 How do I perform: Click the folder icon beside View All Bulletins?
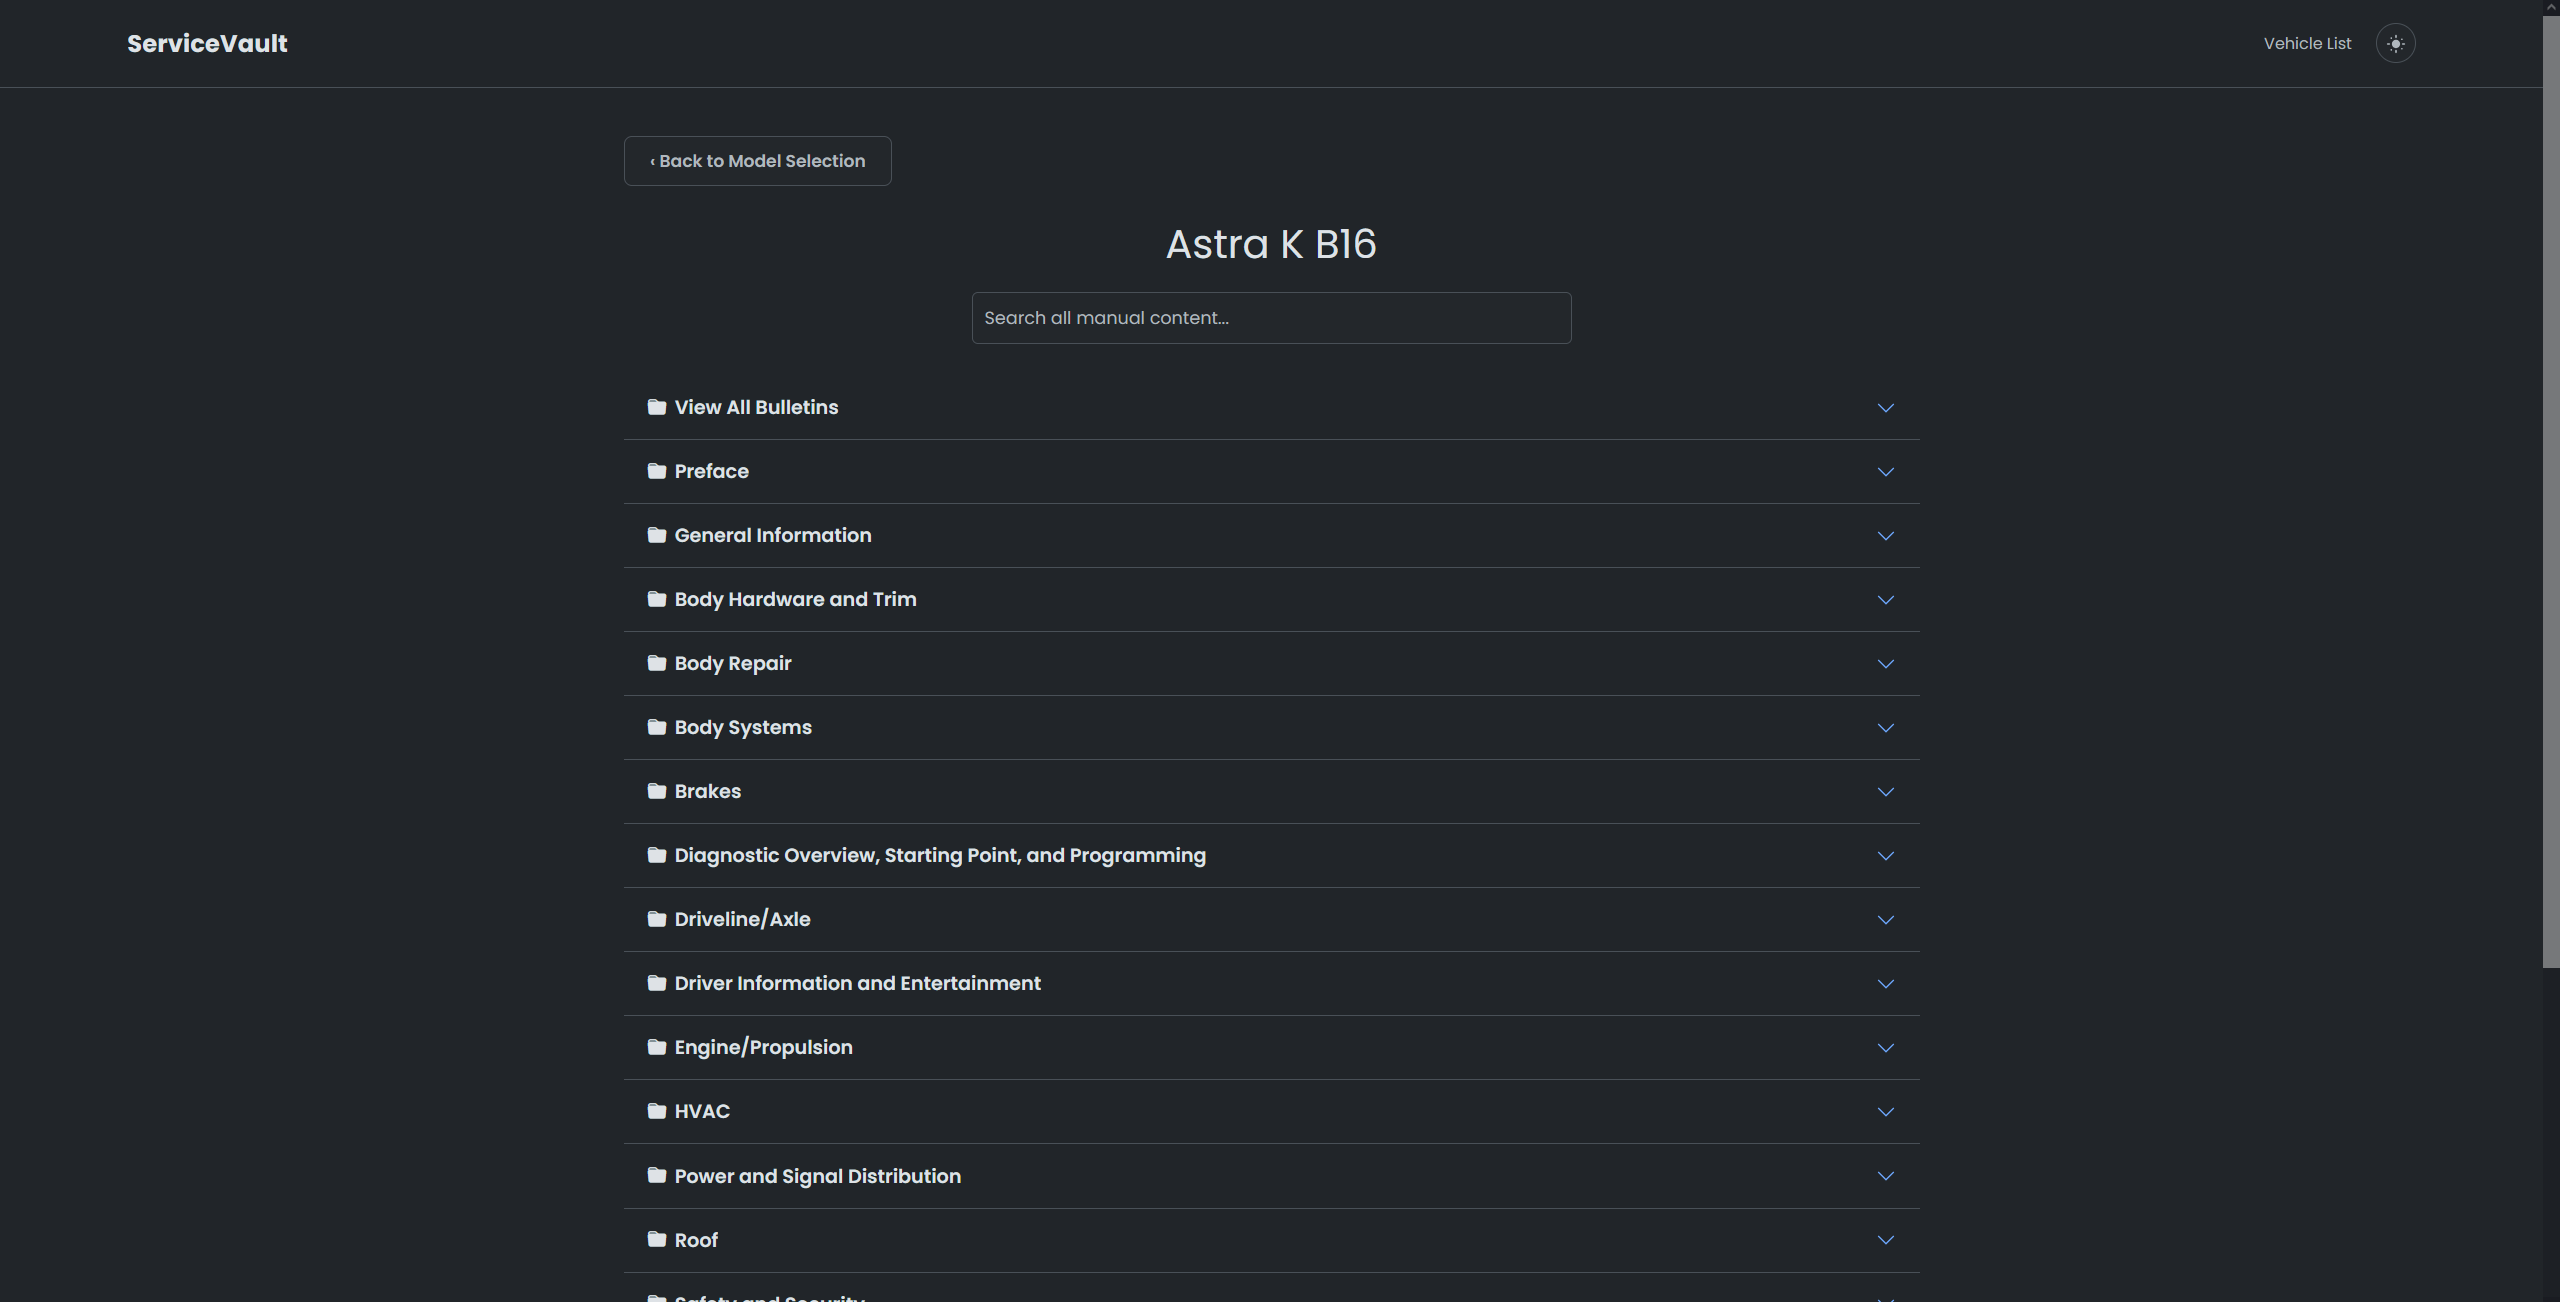click(657, 407)
